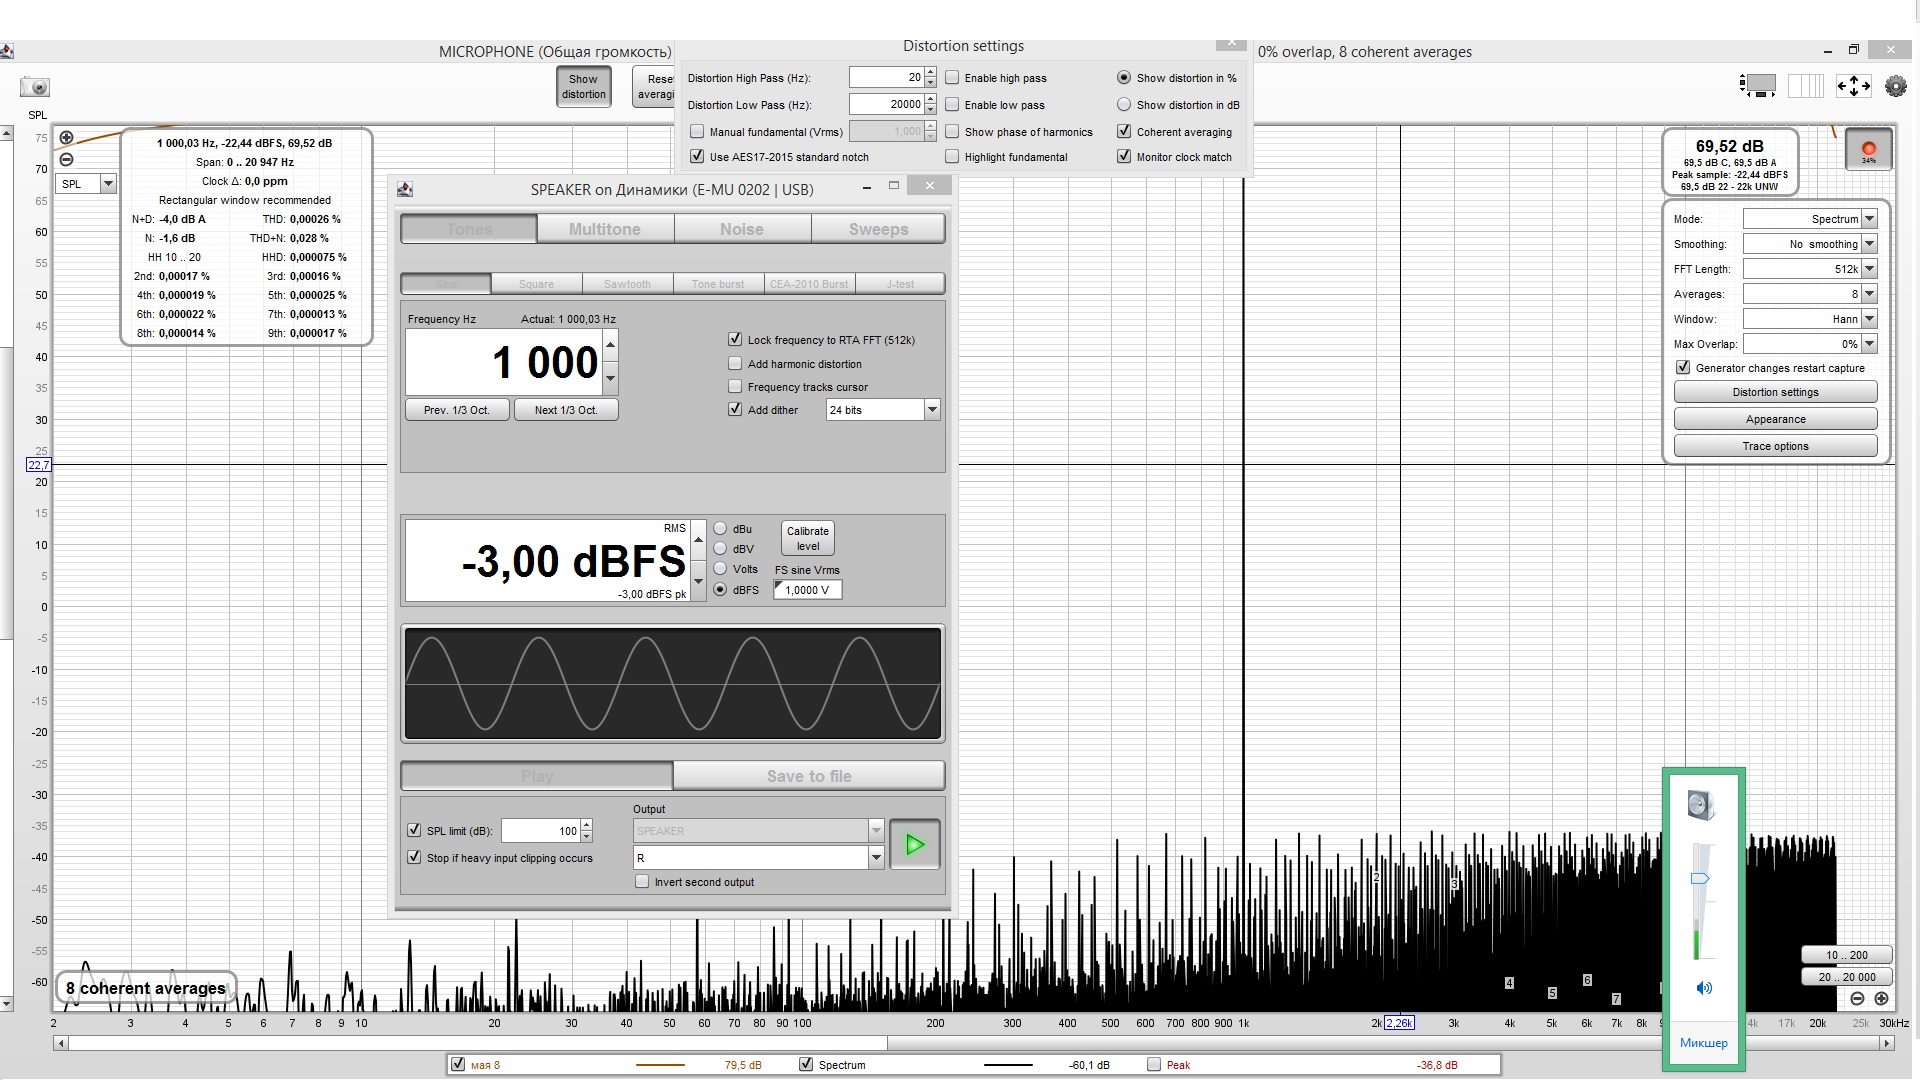Toggle the scrollbars display icon
The width and height of the screenshot is (1920, 1080).
1759,86
